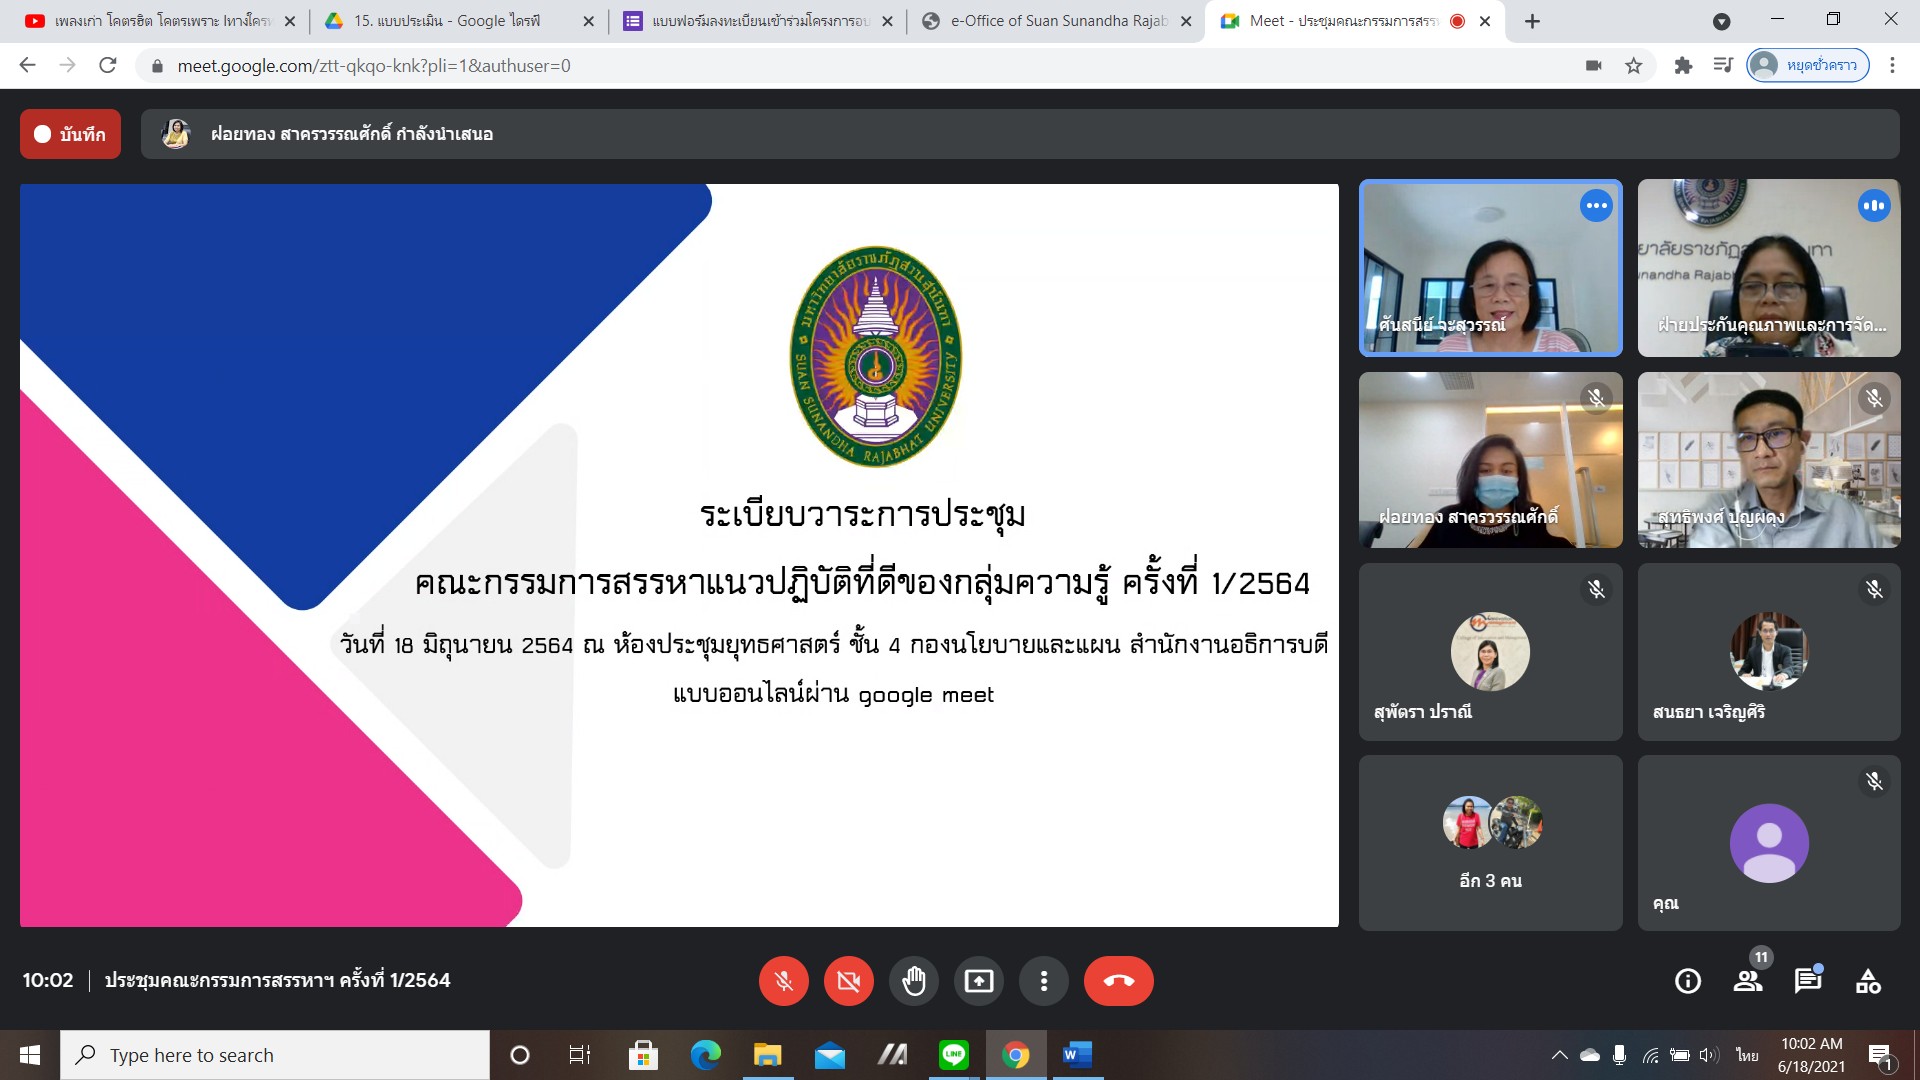Expand the tab search dropdown arrow
This screenshot has width=1920, height=1080.
pos(1721,21)
